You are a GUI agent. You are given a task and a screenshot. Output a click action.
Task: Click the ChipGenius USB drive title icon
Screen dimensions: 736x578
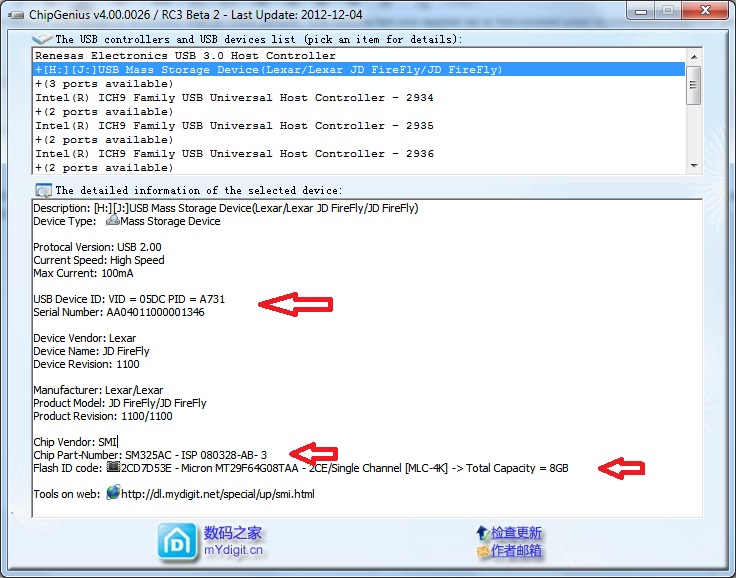(x=16, y=15)
